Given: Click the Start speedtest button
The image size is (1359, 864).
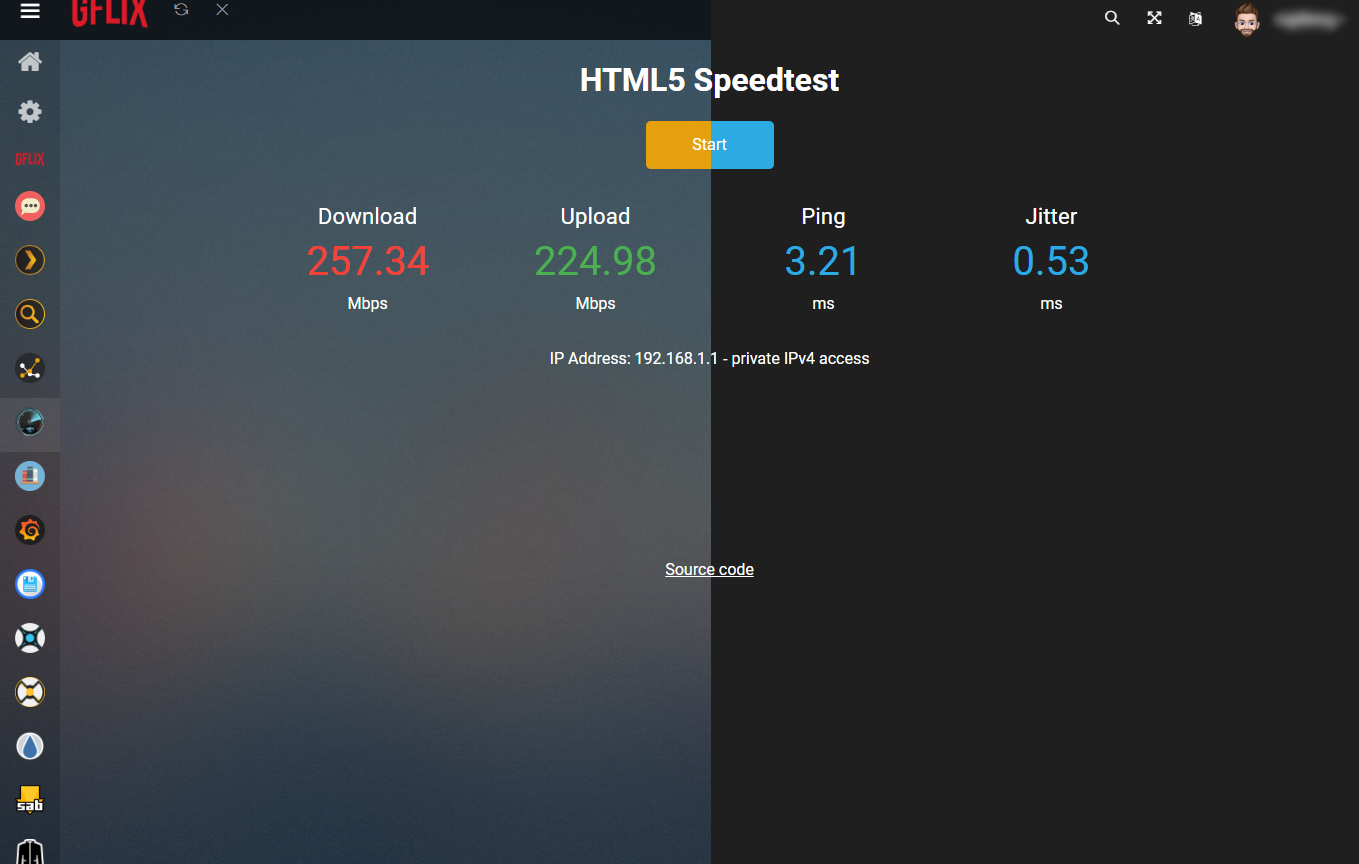Looking at the screenshot, I should [x=709, y=145].
